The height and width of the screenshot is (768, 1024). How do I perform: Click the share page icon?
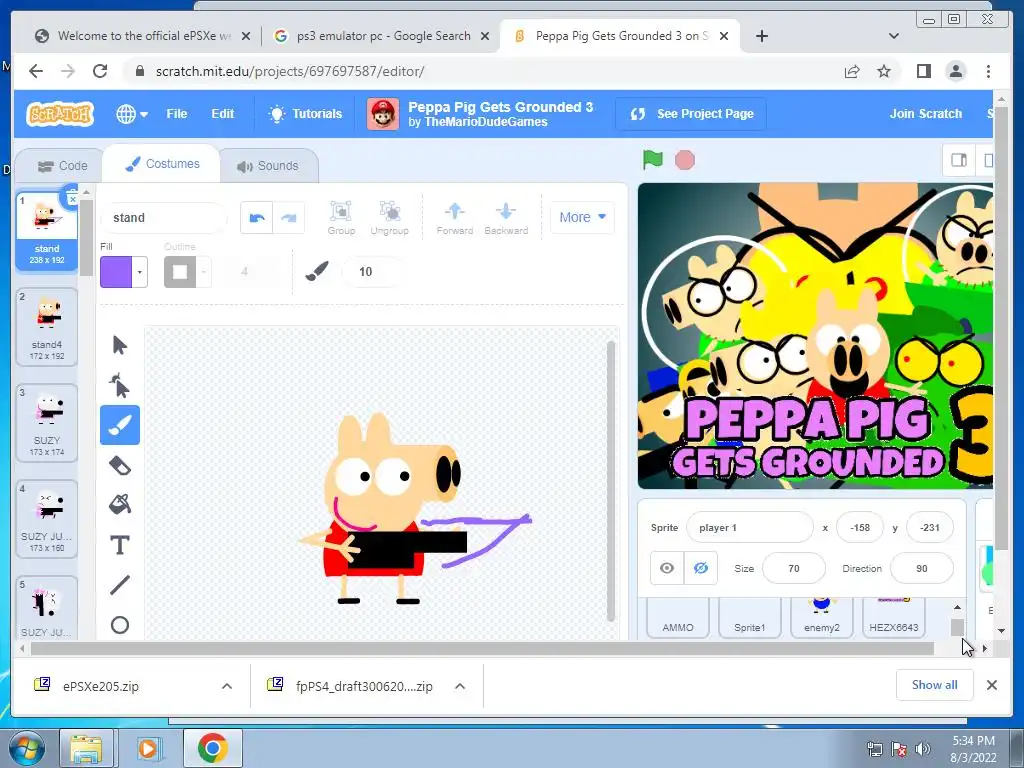tap(852, 71)
